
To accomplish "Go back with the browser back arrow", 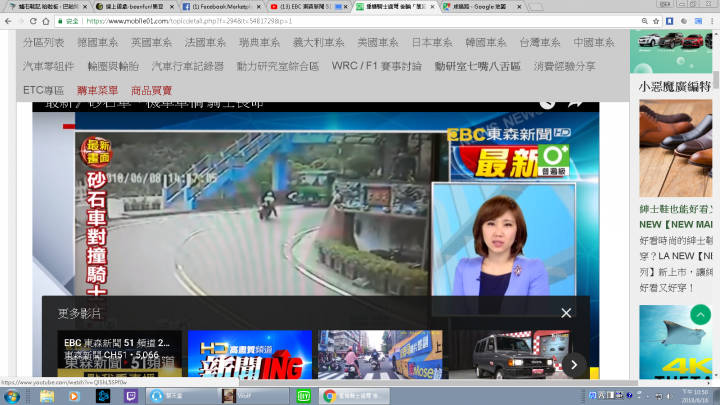I will [x=8, y=21].
